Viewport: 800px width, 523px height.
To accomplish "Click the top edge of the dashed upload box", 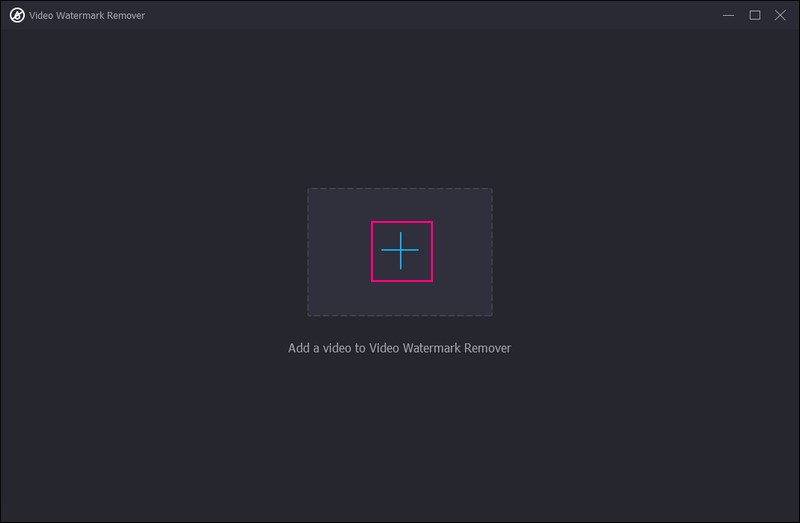I will click(x=400, y=189).
